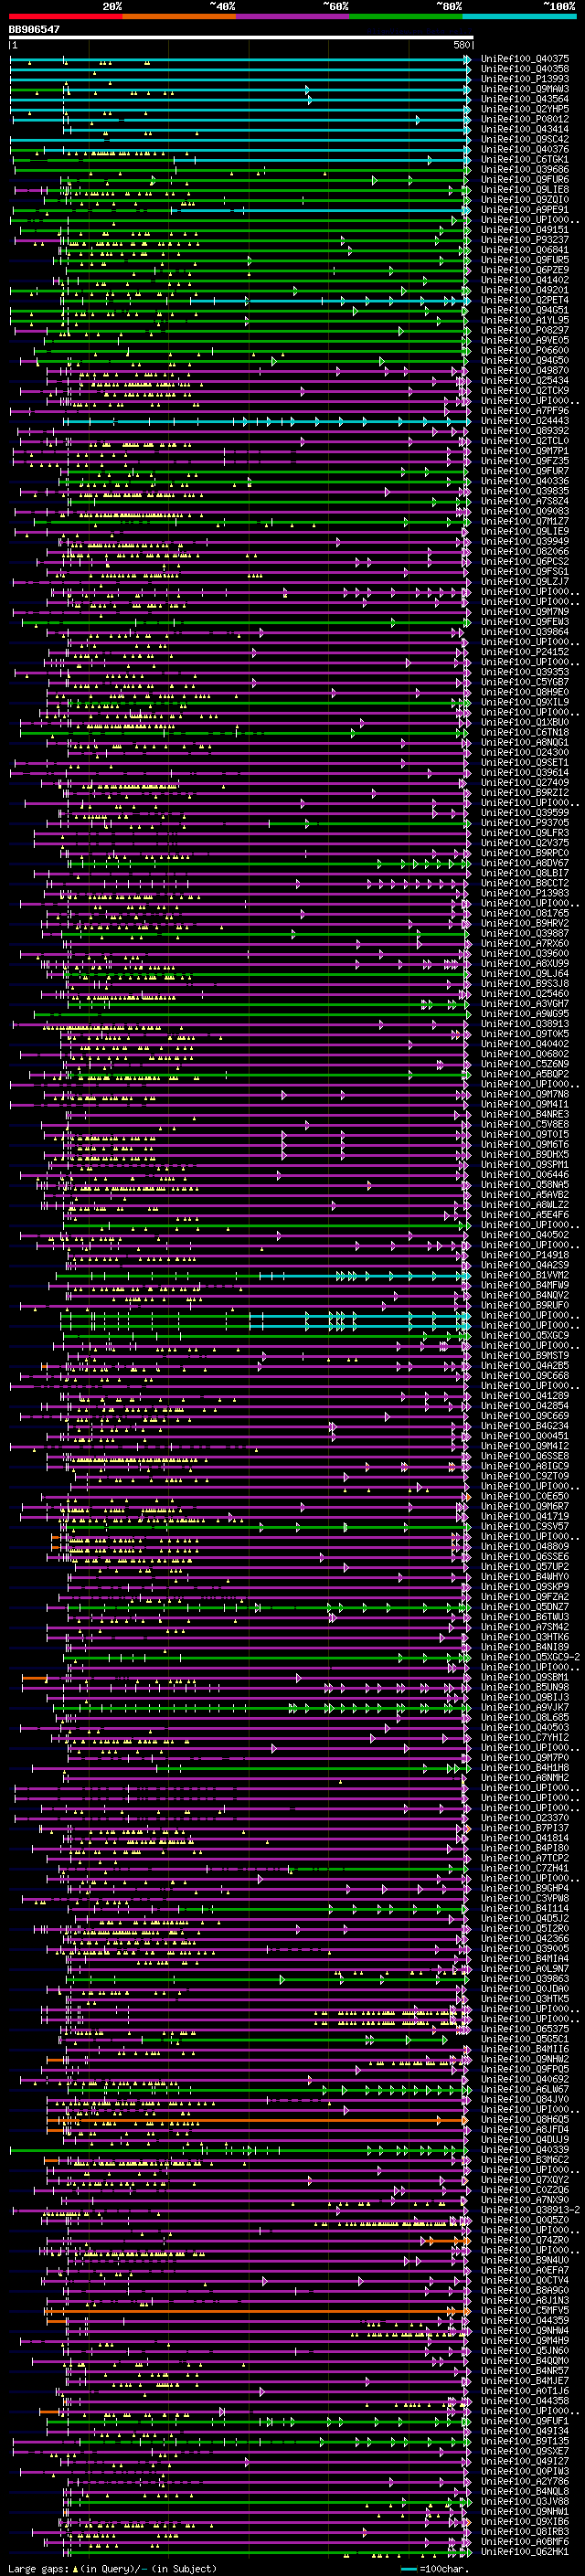This screenshot has width=585, height=2576.
Task: Select the UniRef100_Q41402 label
Action: click(525, 280)
